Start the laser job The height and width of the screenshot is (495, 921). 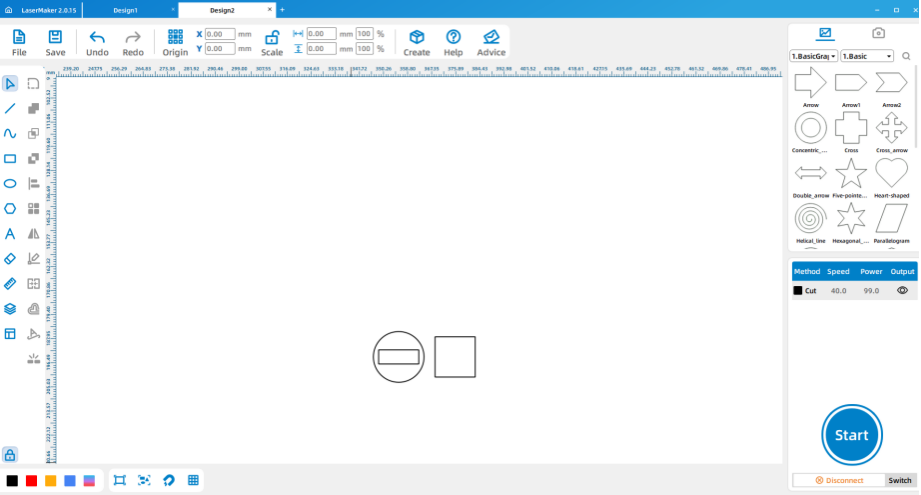coord(852,435)
